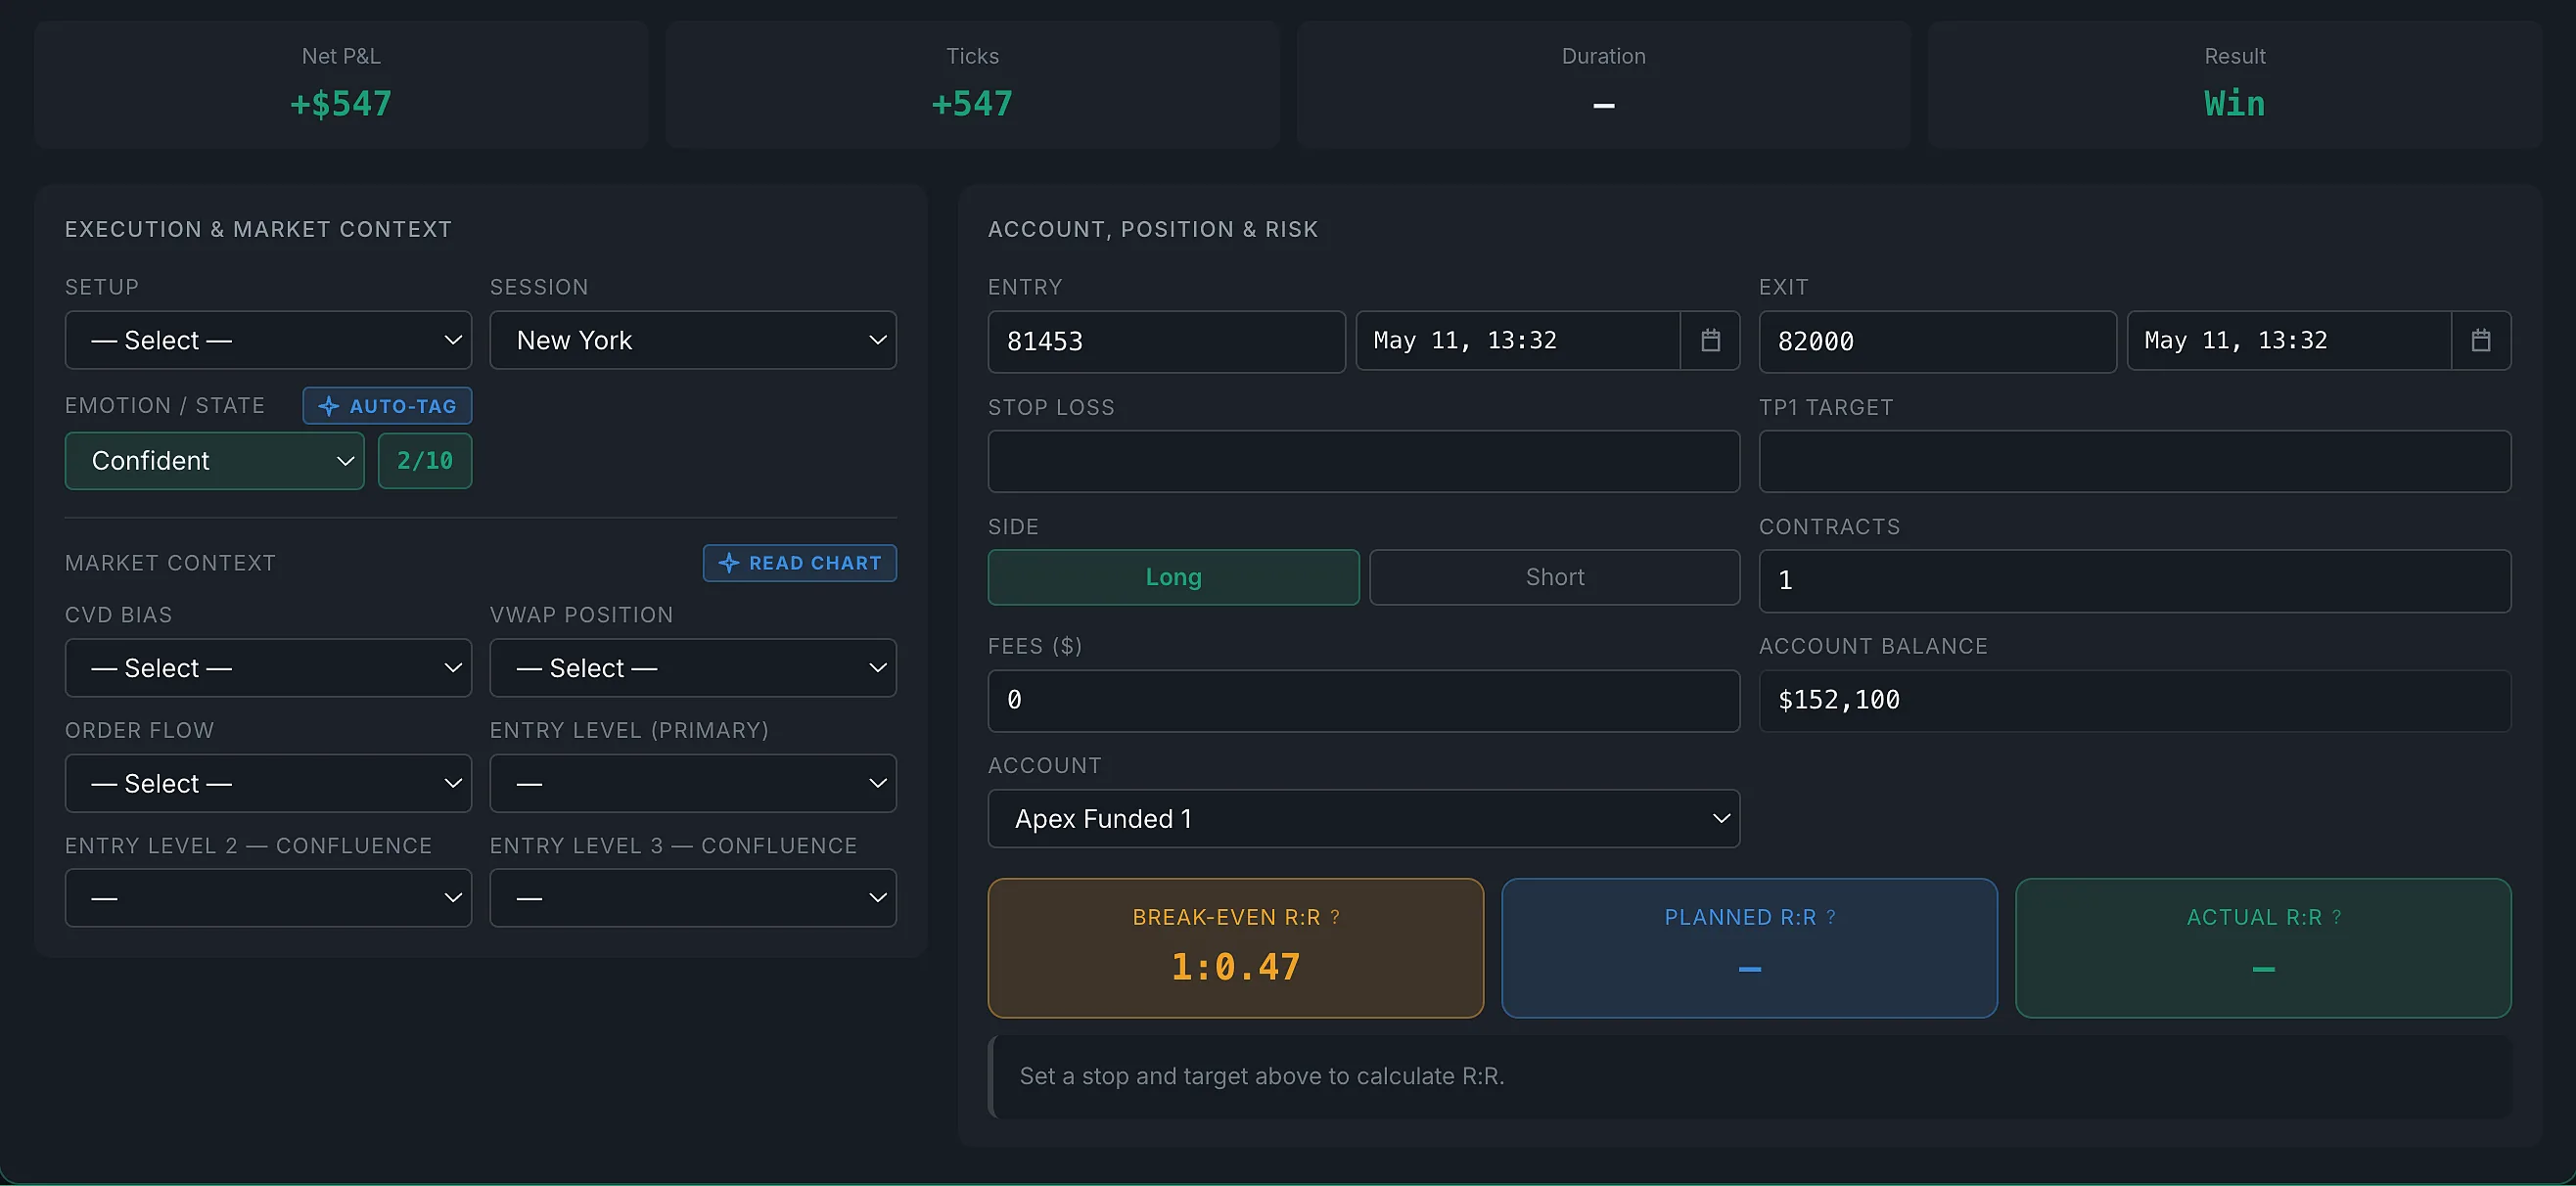Click the exit date field May 11, 13:32

pyautogui.click(x=2289, y=340)
